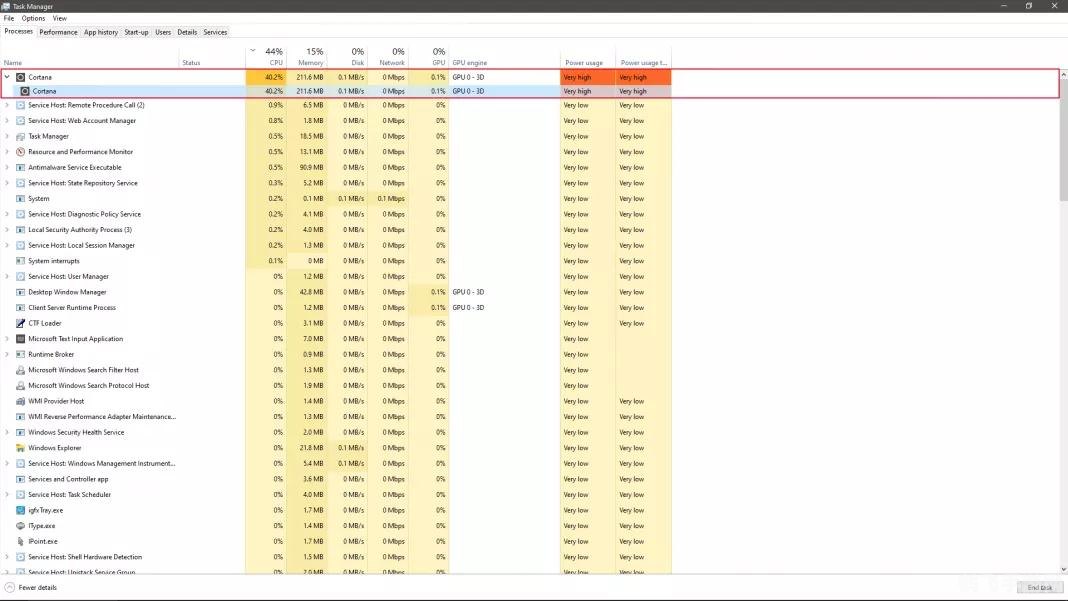Expand Antimalware Service Executable row
Screen dimensions: 1068x601
tap(7, 168)
